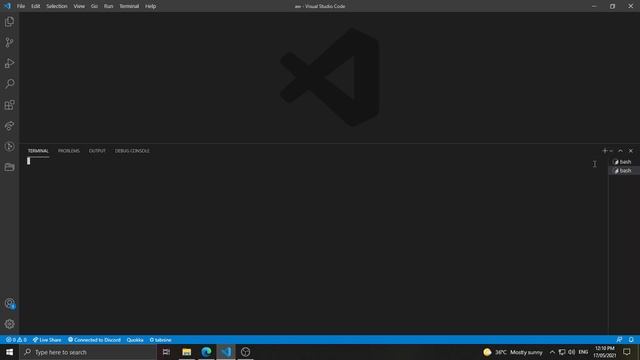Open the Search view in activity bar

[9, 84]
